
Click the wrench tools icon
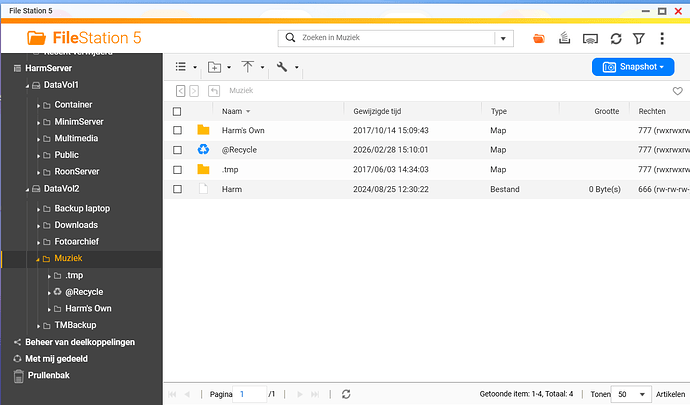point(282,66)
